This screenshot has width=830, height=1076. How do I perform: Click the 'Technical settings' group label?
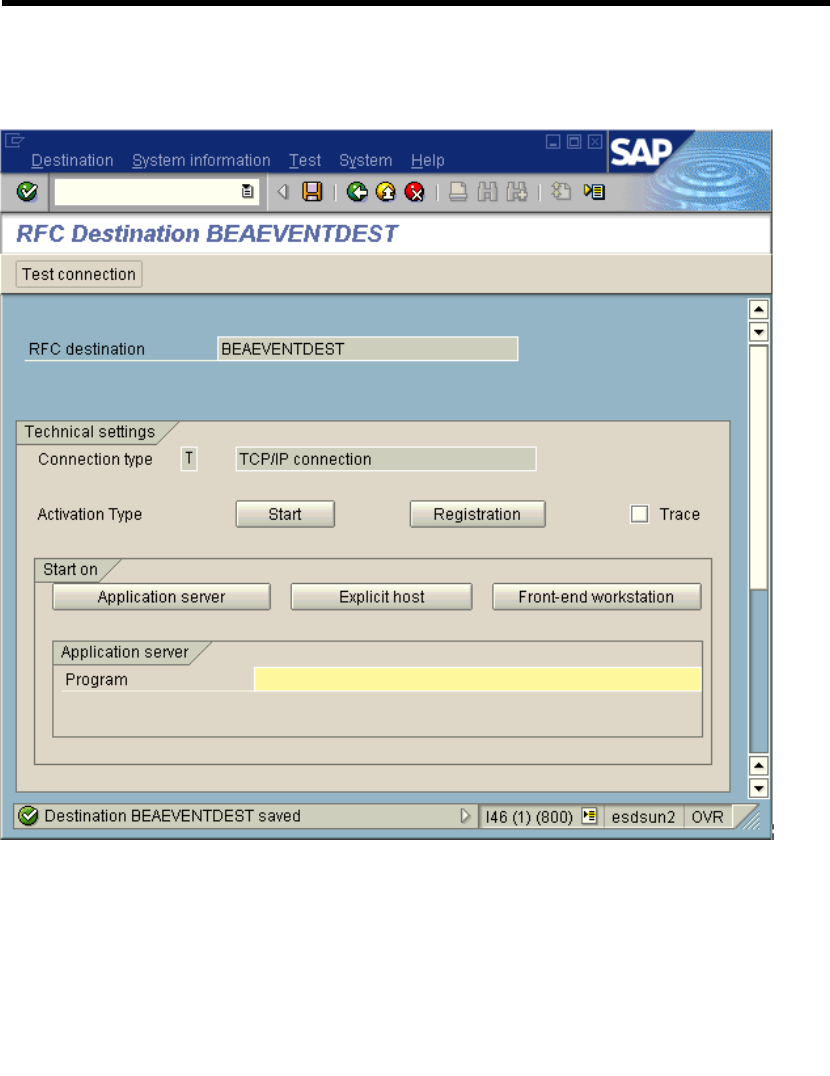(90, 432)
